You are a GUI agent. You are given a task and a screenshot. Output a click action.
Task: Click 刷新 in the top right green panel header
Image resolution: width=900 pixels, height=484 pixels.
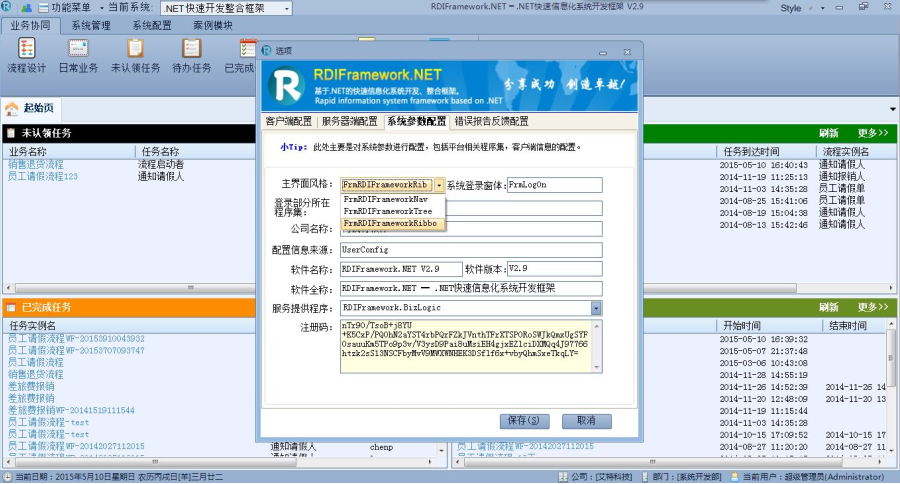[828, 133]
